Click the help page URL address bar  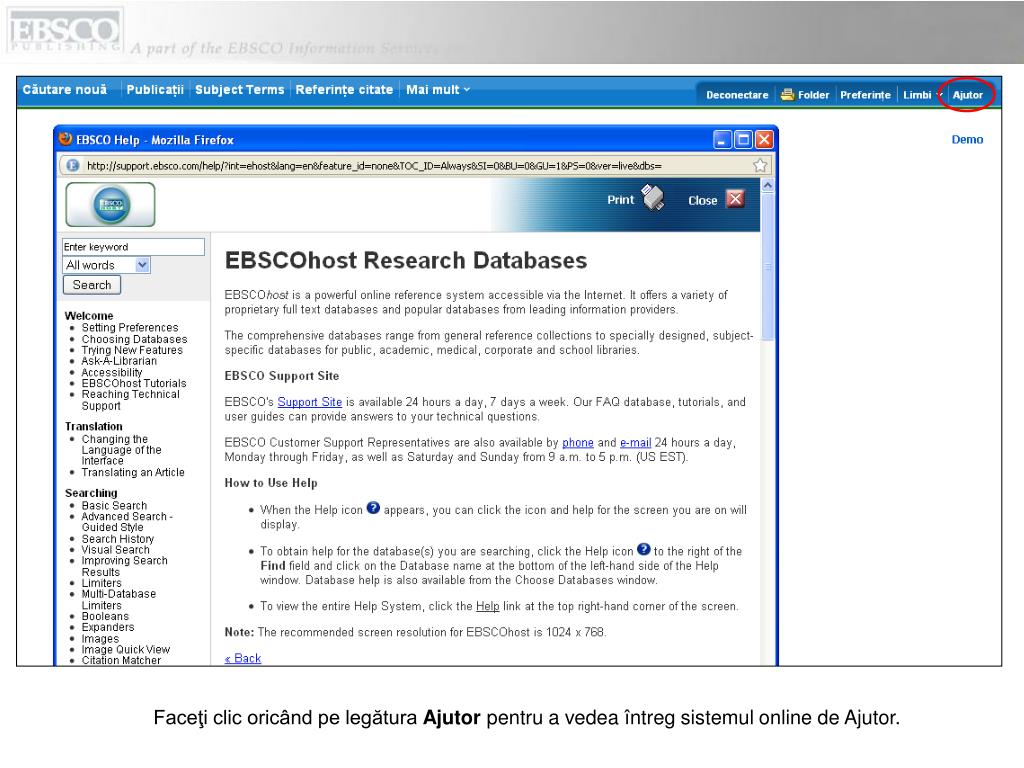417,166
